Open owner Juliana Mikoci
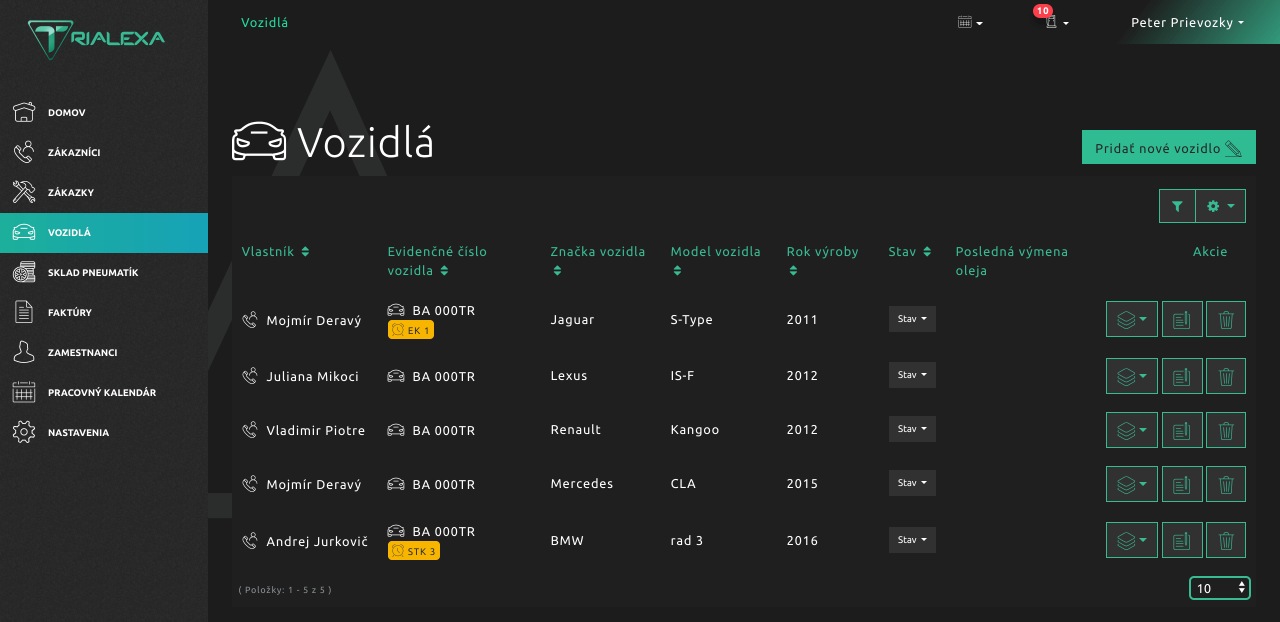This screenshot has width=1280, height=622. (x=312, y=376)
